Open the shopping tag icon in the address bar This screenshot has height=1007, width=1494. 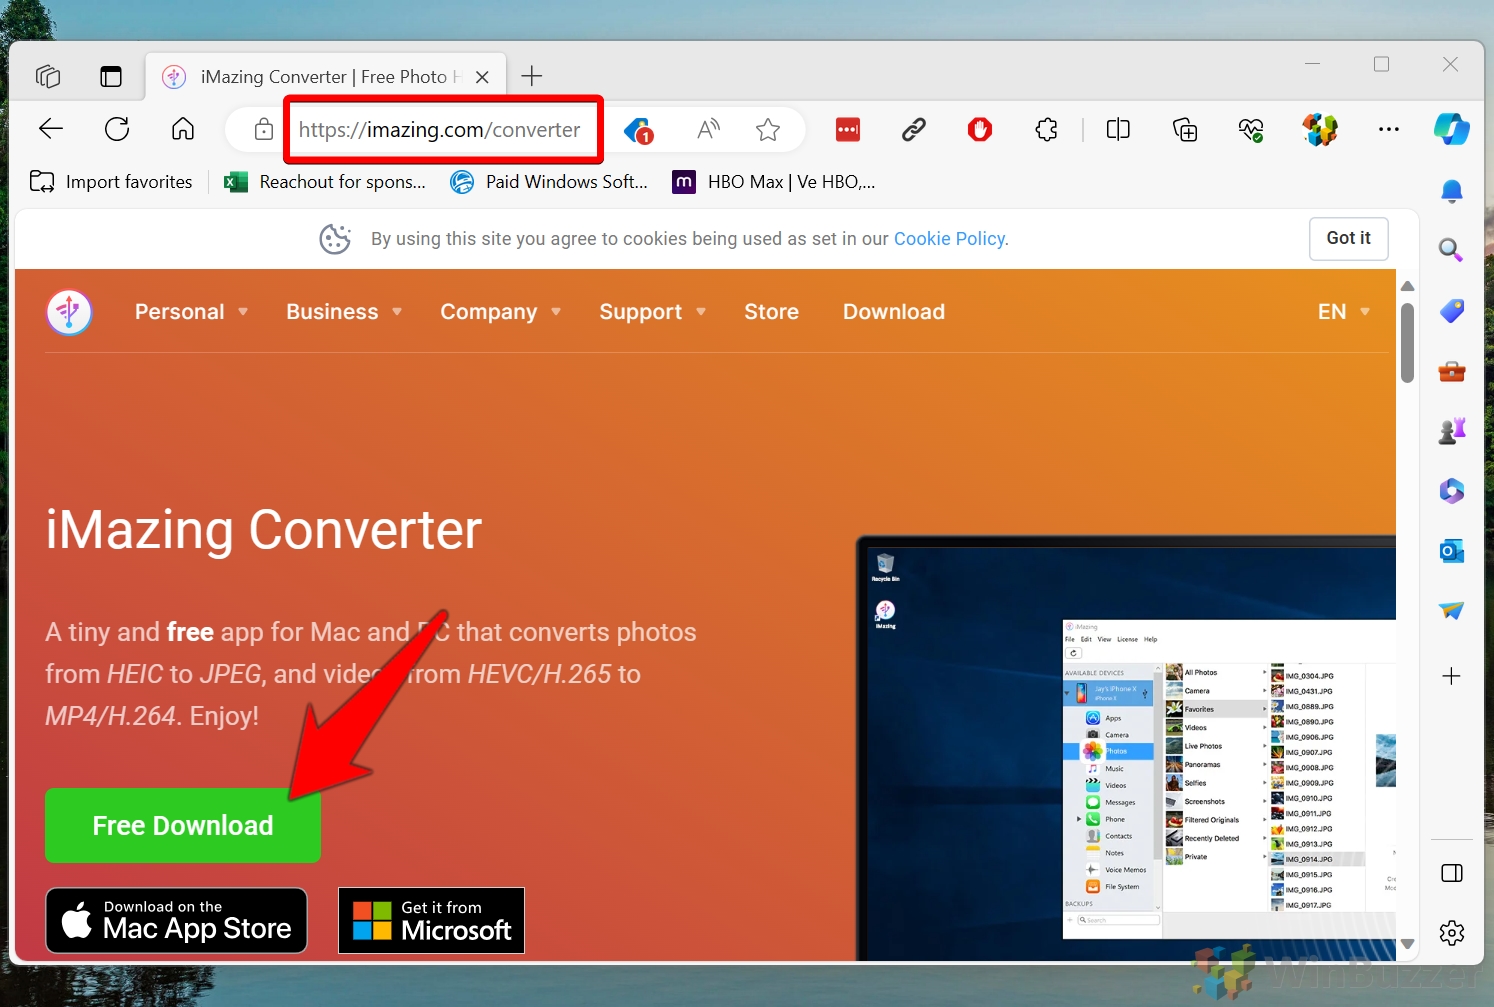[x=639, y=130]
